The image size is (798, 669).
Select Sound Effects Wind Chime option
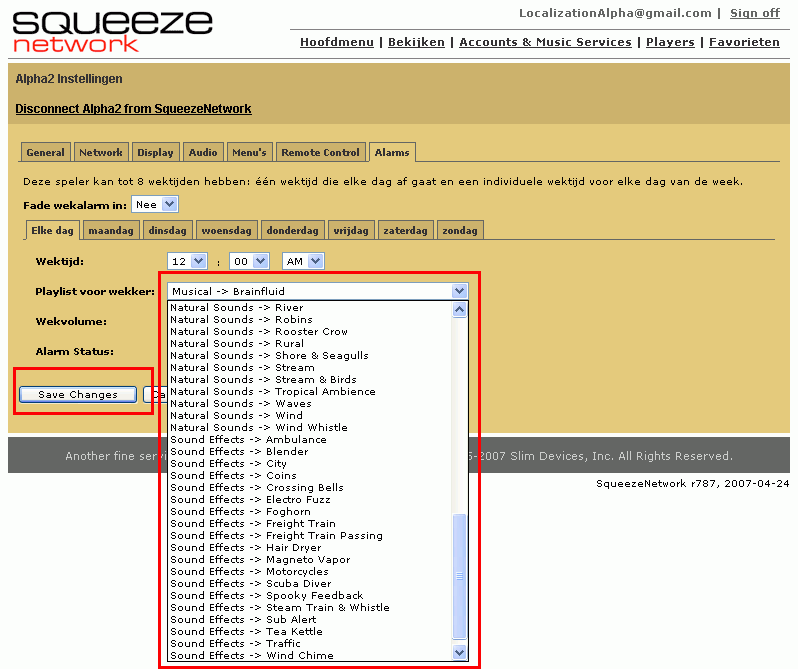[x=251, y=656]
